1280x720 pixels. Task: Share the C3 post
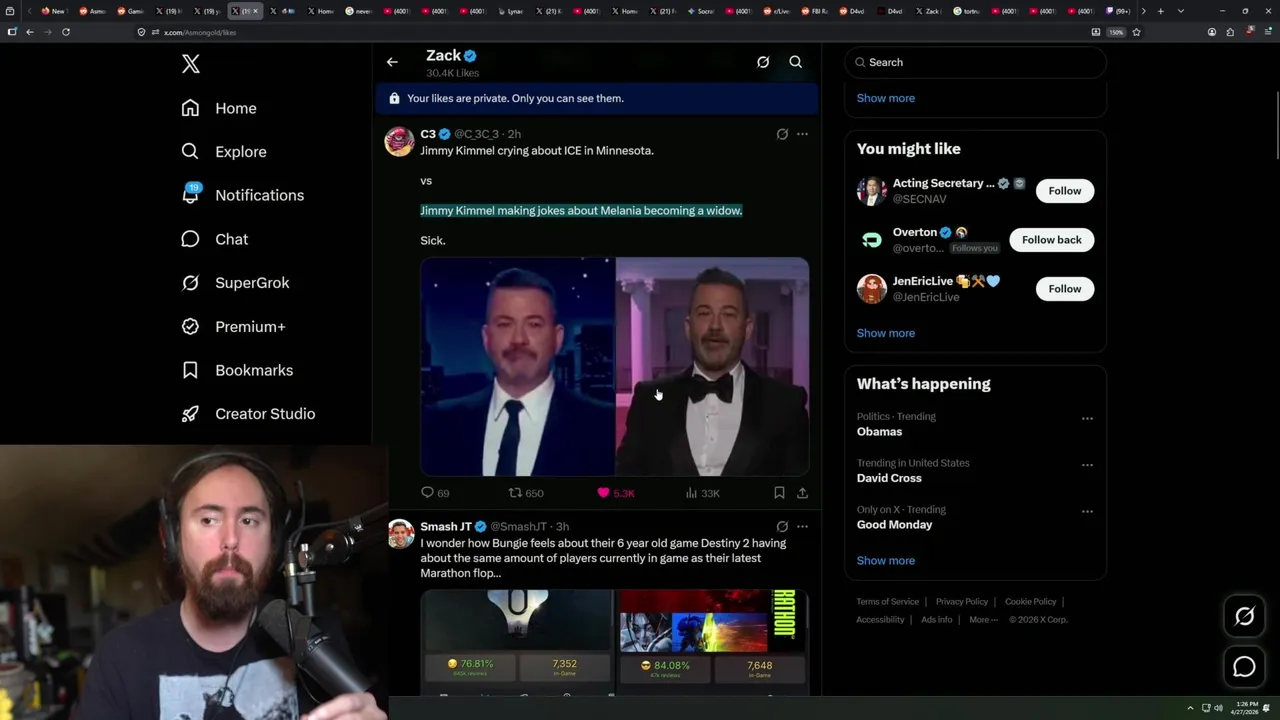pos(802,493)
